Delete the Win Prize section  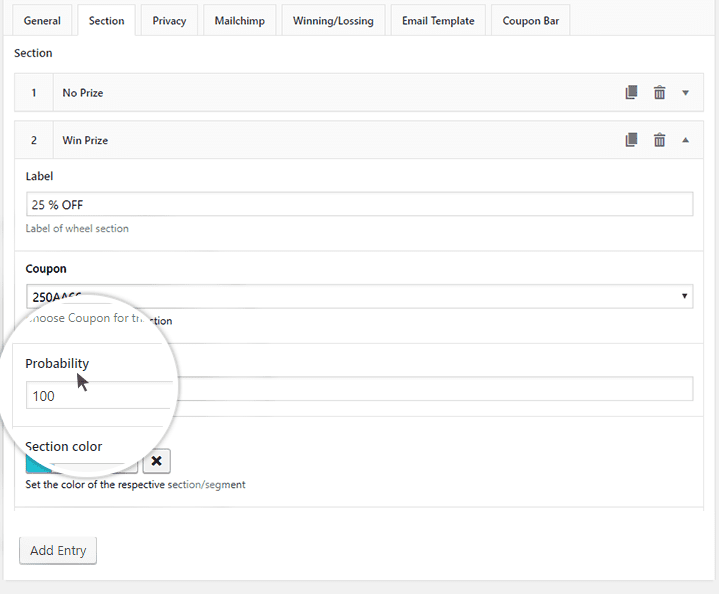[x=659, y=140]
